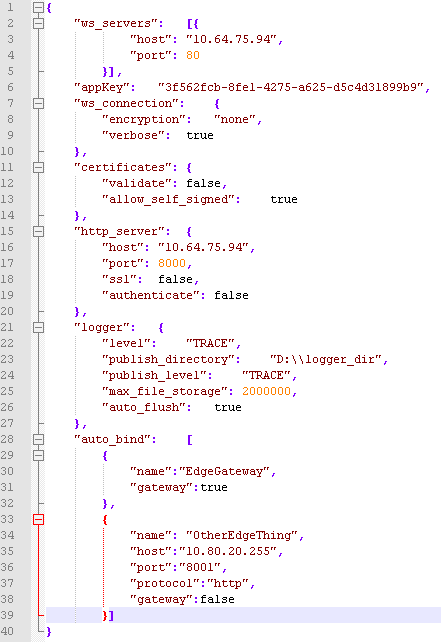This screenshot has height=642, width=441.
Task: Click the "TRACE" value on line 22
Action: (x=210, y=343)
